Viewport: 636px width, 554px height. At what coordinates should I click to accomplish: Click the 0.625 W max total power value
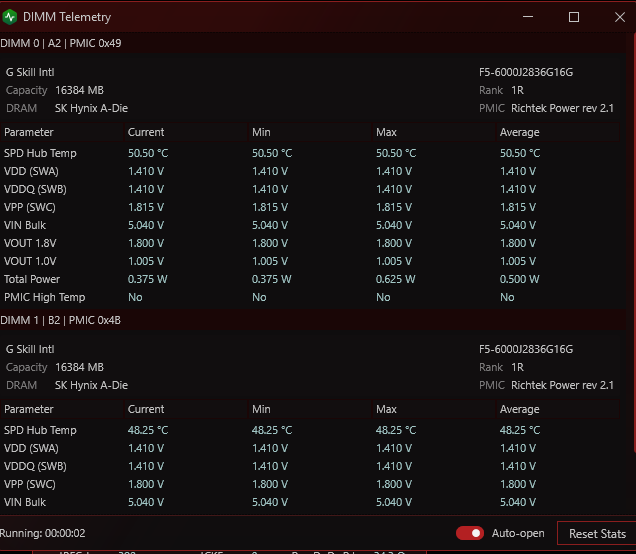tap(395, 279)
